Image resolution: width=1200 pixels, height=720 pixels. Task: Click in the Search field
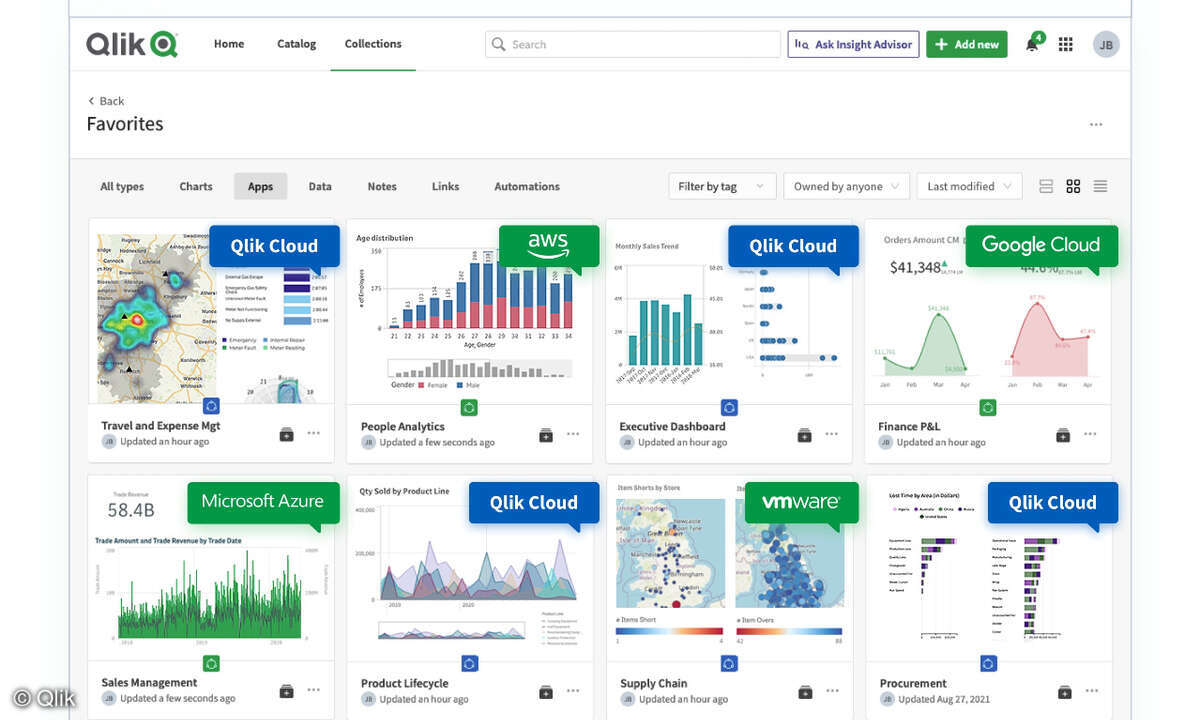point(633,44)
